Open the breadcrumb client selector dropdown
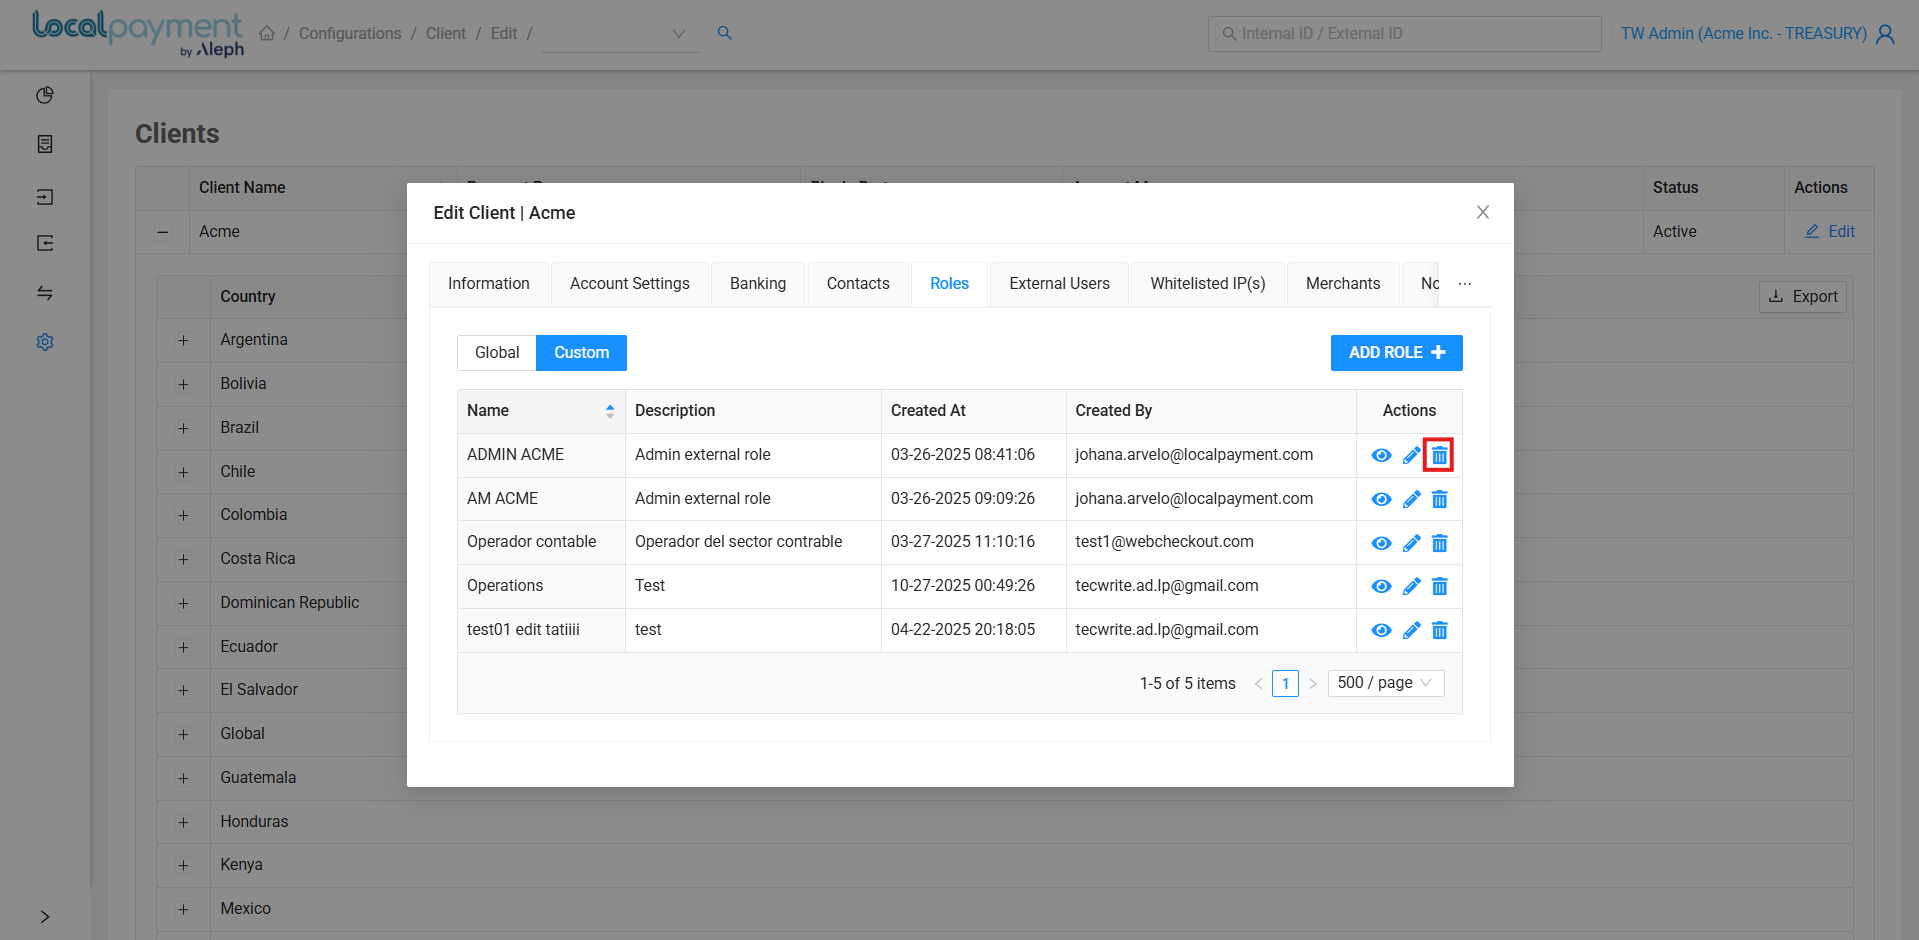This screenshot has width=1919, height=940. click(x=620, y=34)
